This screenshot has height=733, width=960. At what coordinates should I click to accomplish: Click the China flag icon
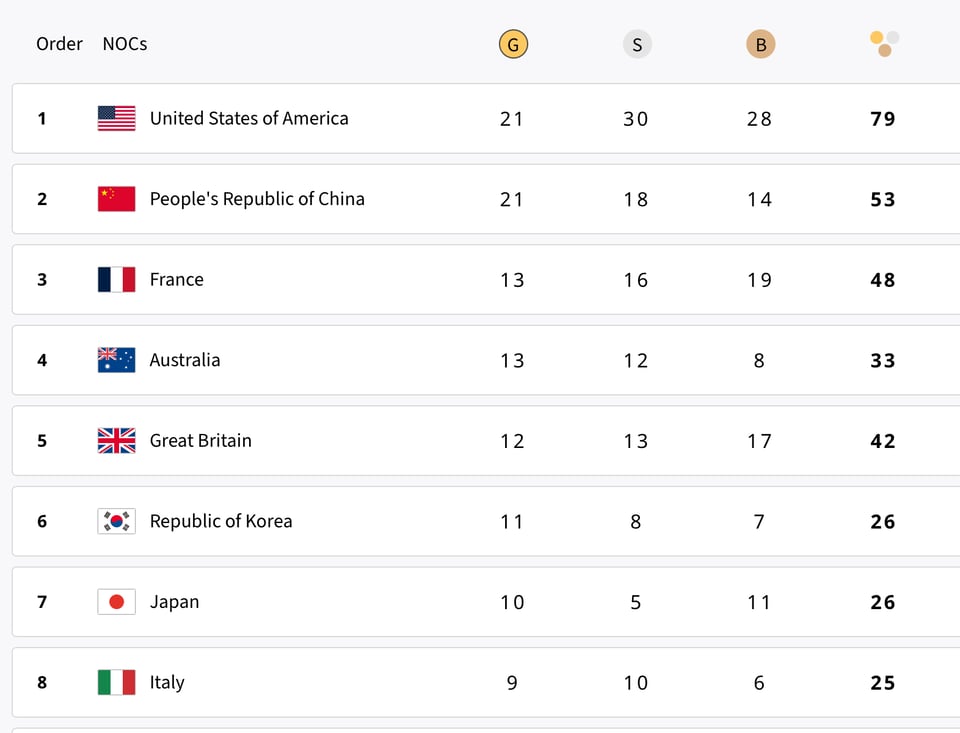point(116,199)
